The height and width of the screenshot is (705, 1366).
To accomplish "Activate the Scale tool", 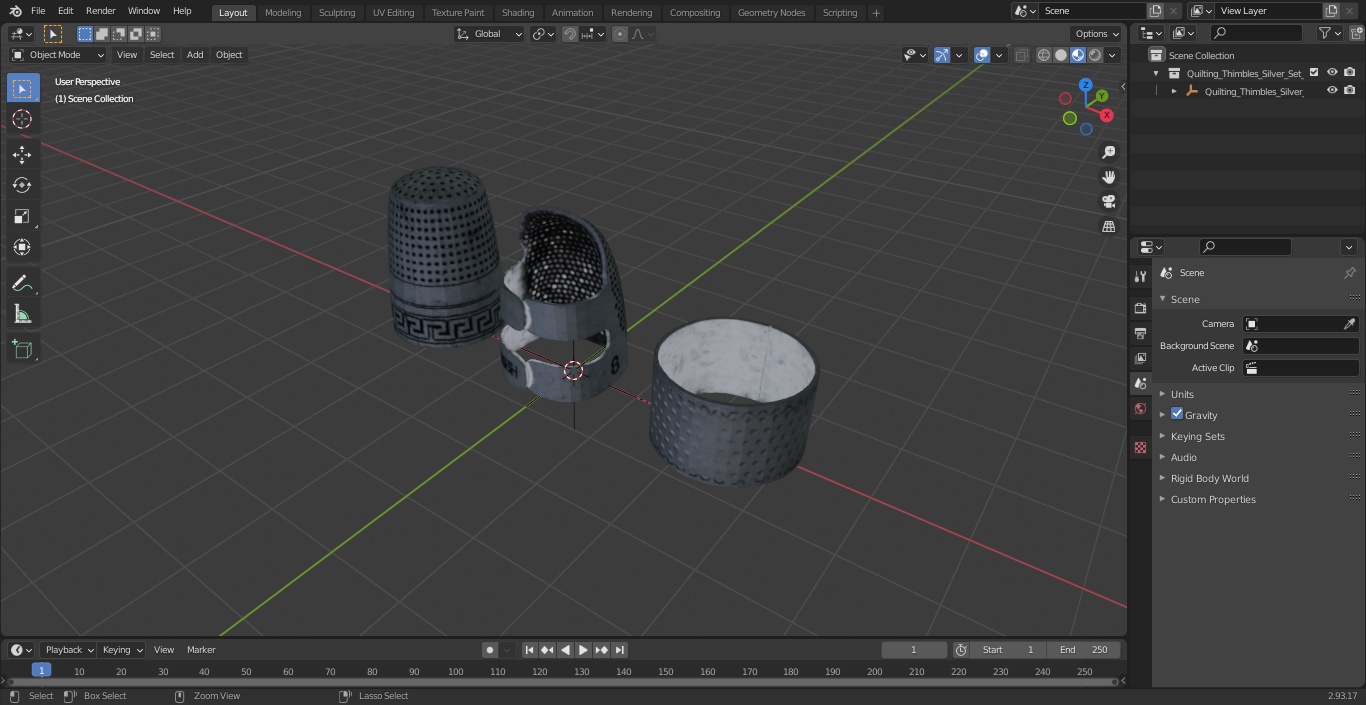I will point(22,216).
